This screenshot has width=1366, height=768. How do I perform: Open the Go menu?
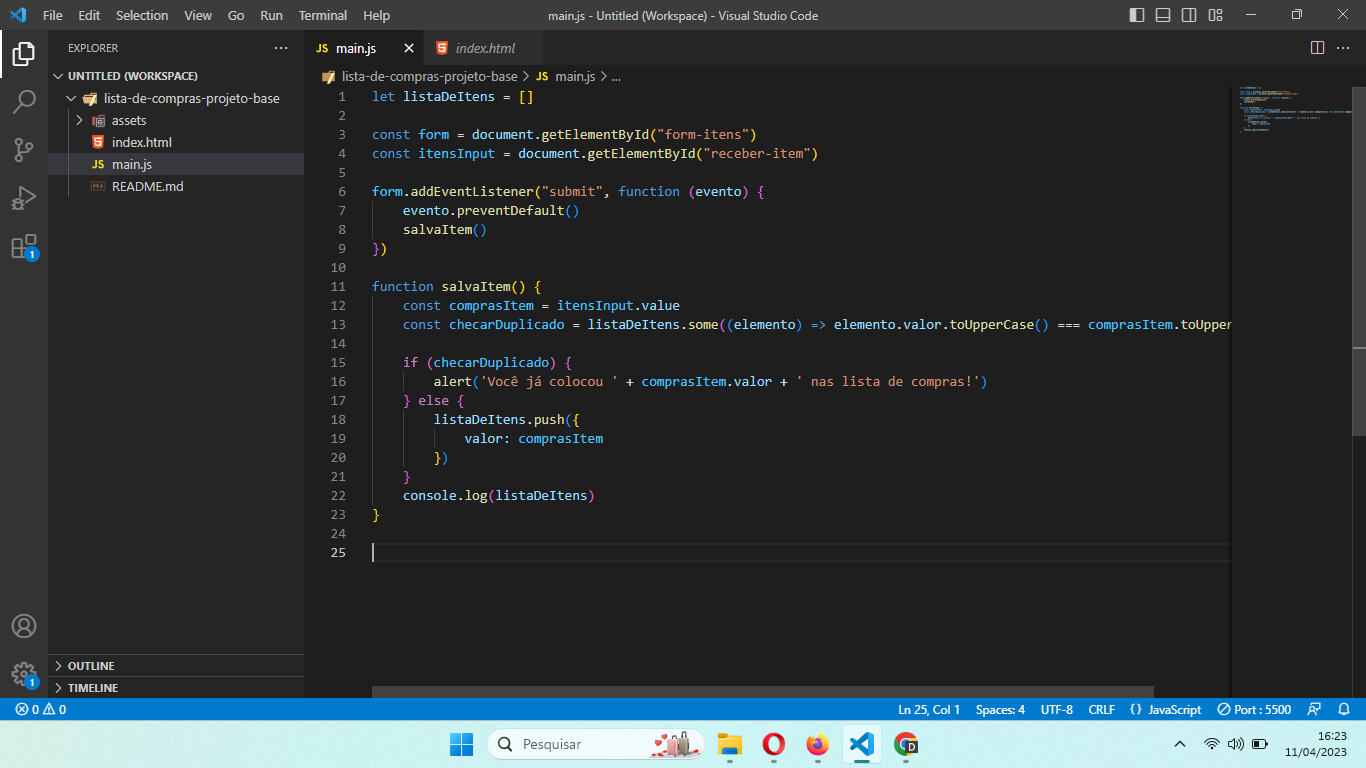(236, 15)
